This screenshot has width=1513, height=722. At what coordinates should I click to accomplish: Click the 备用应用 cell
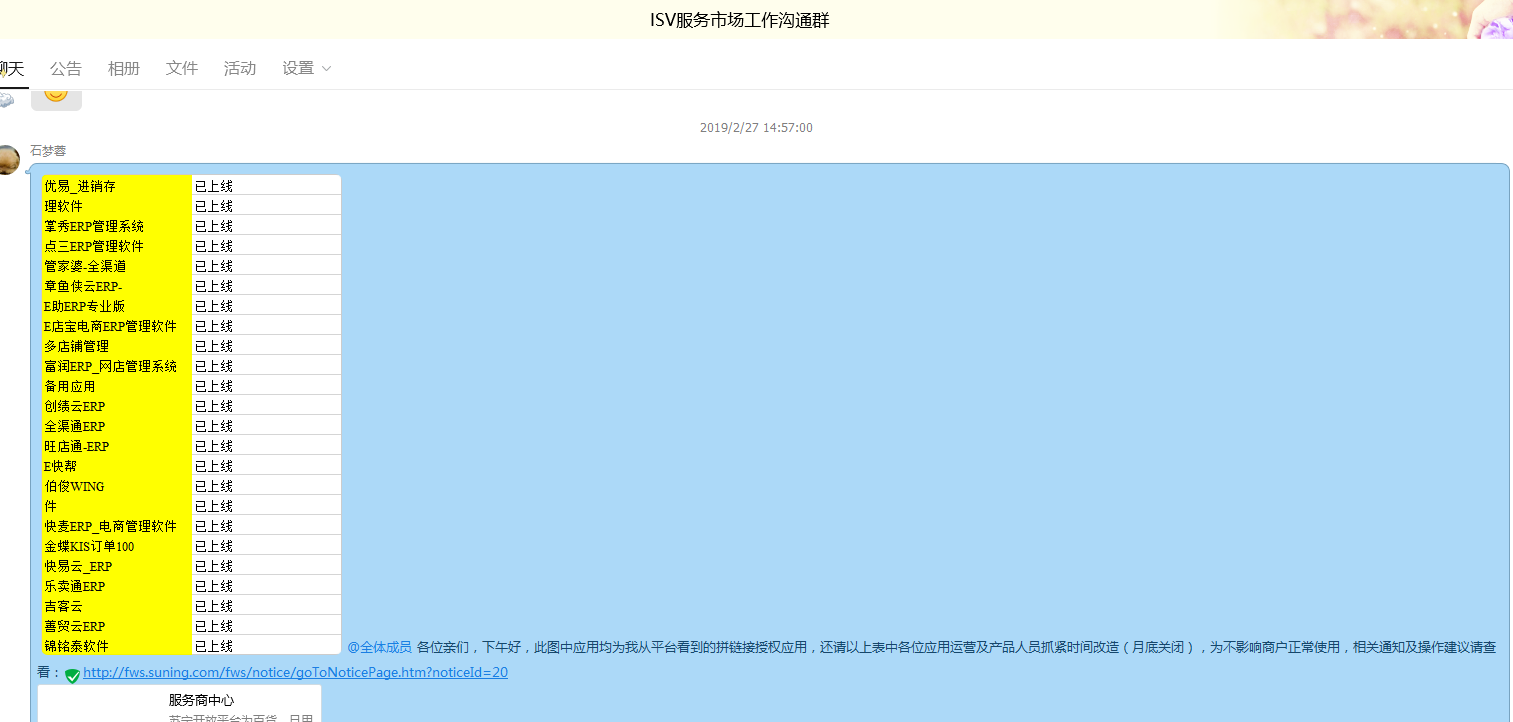[x=117, y=386]
